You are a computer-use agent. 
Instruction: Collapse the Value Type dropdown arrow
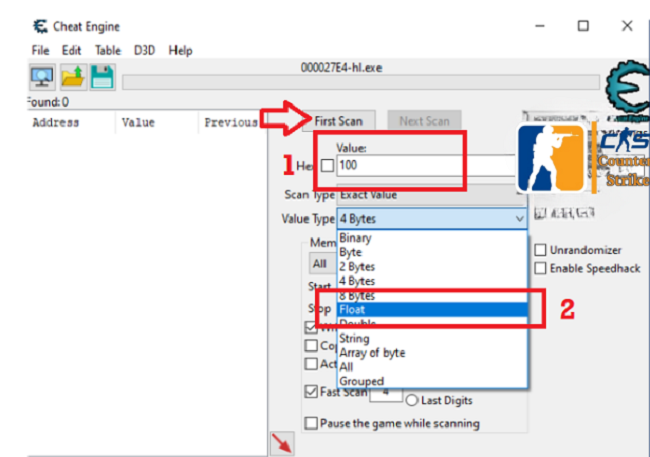(x=518, y=218)
